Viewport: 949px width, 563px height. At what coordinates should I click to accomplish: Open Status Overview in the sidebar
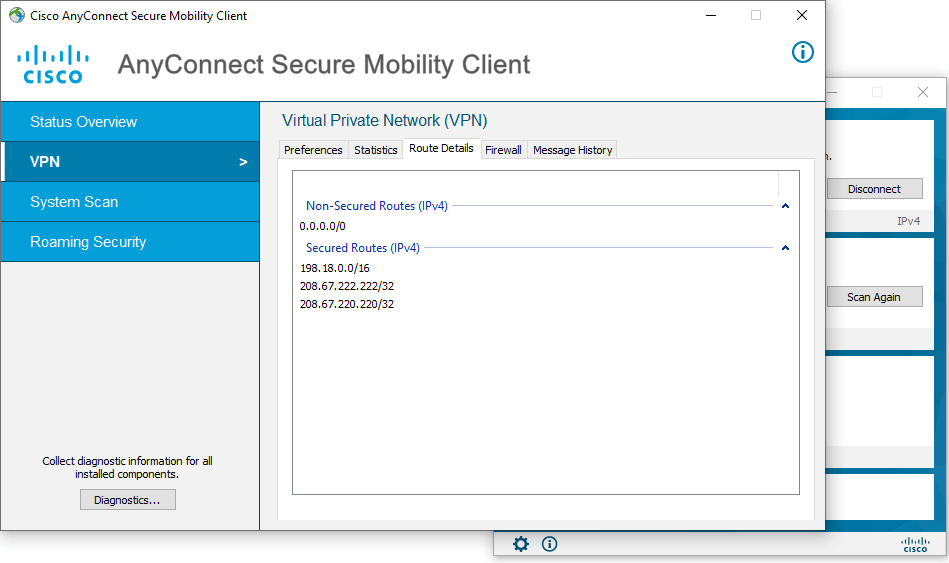coord(130,122)
